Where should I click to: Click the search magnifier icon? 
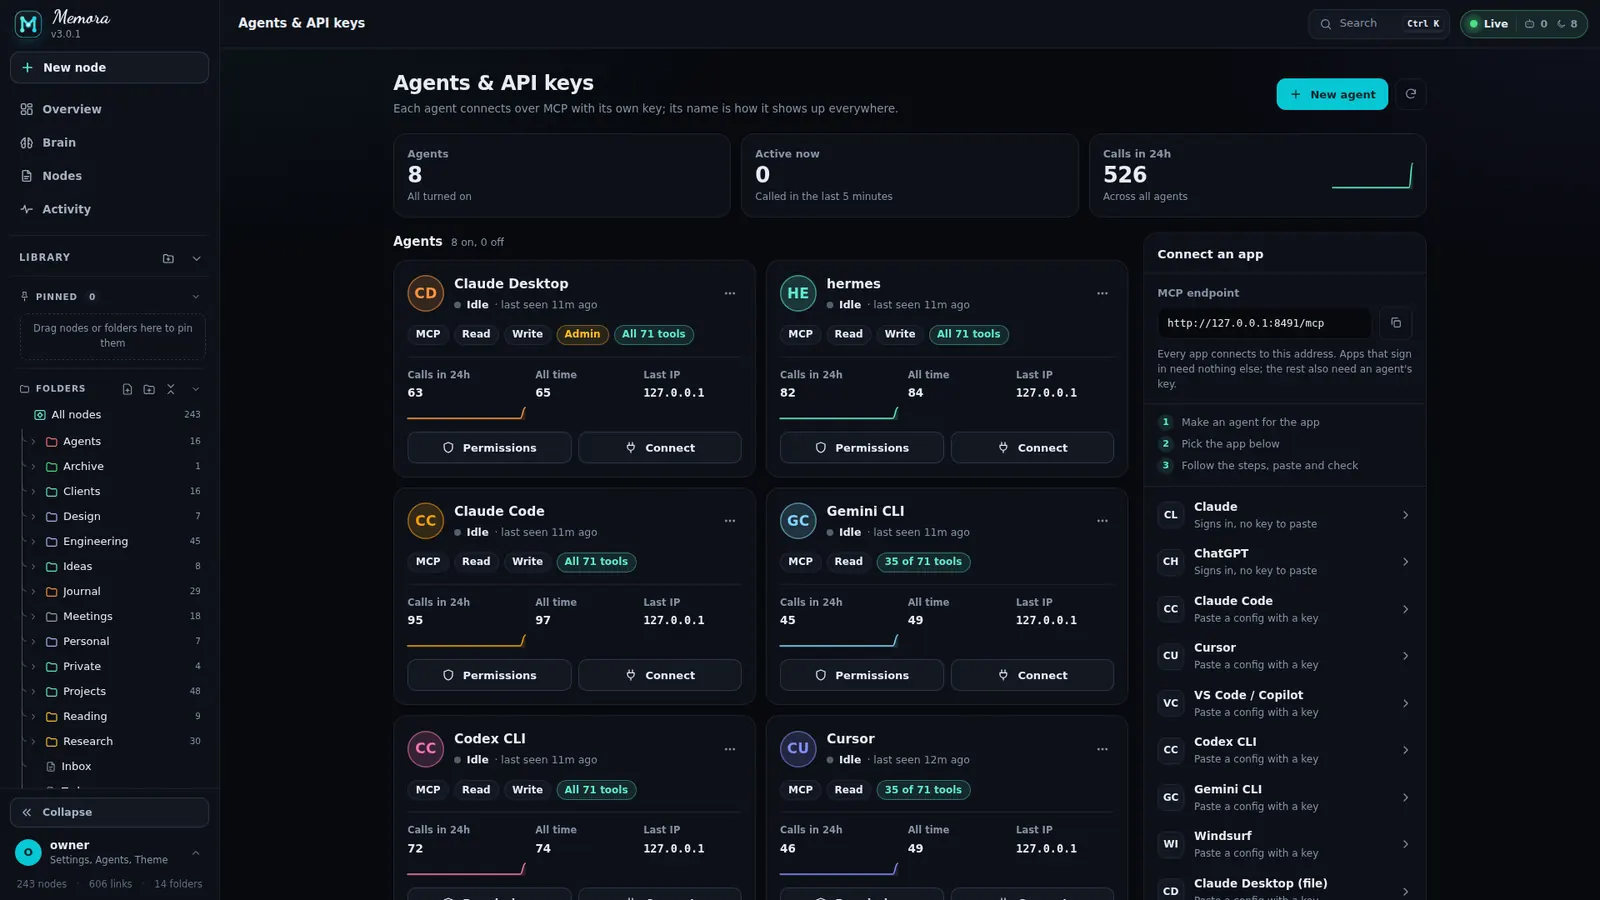click(1326, 24)
